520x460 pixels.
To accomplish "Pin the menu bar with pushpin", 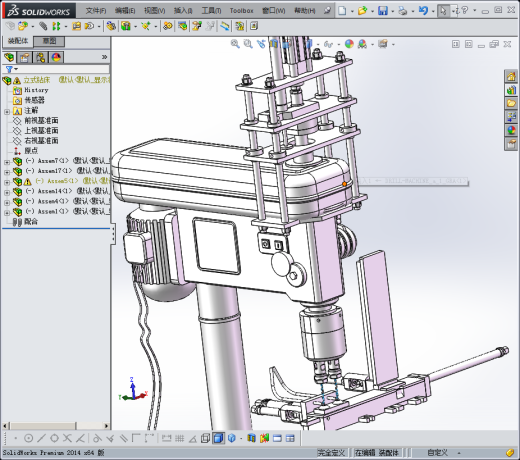I will click(x=327, y=11).
